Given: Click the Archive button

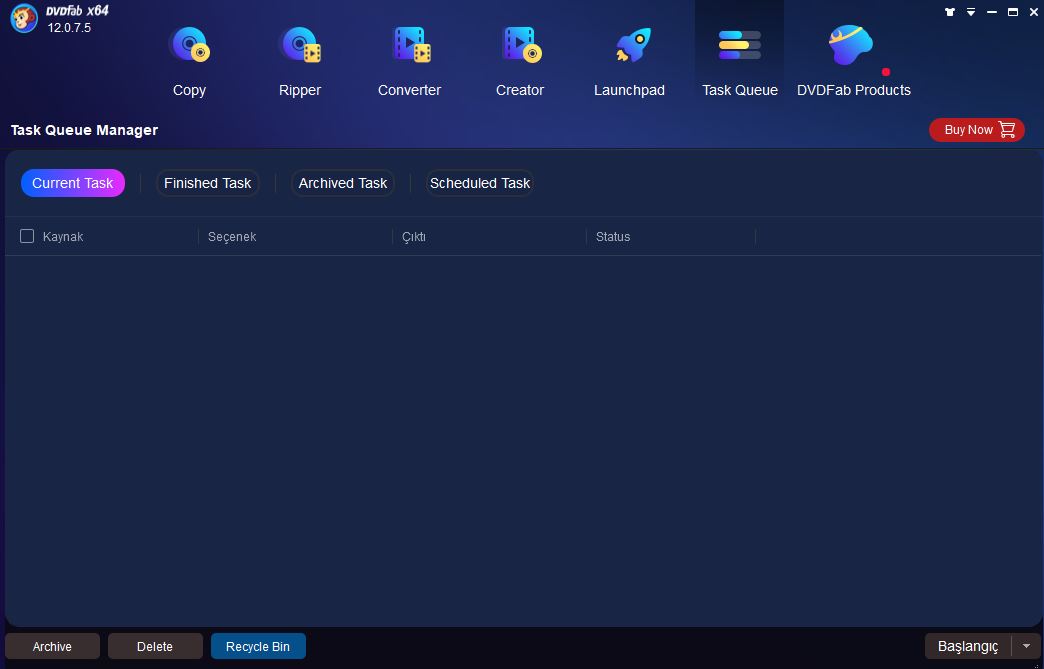Looking at the screenshot, I should 52,646.
